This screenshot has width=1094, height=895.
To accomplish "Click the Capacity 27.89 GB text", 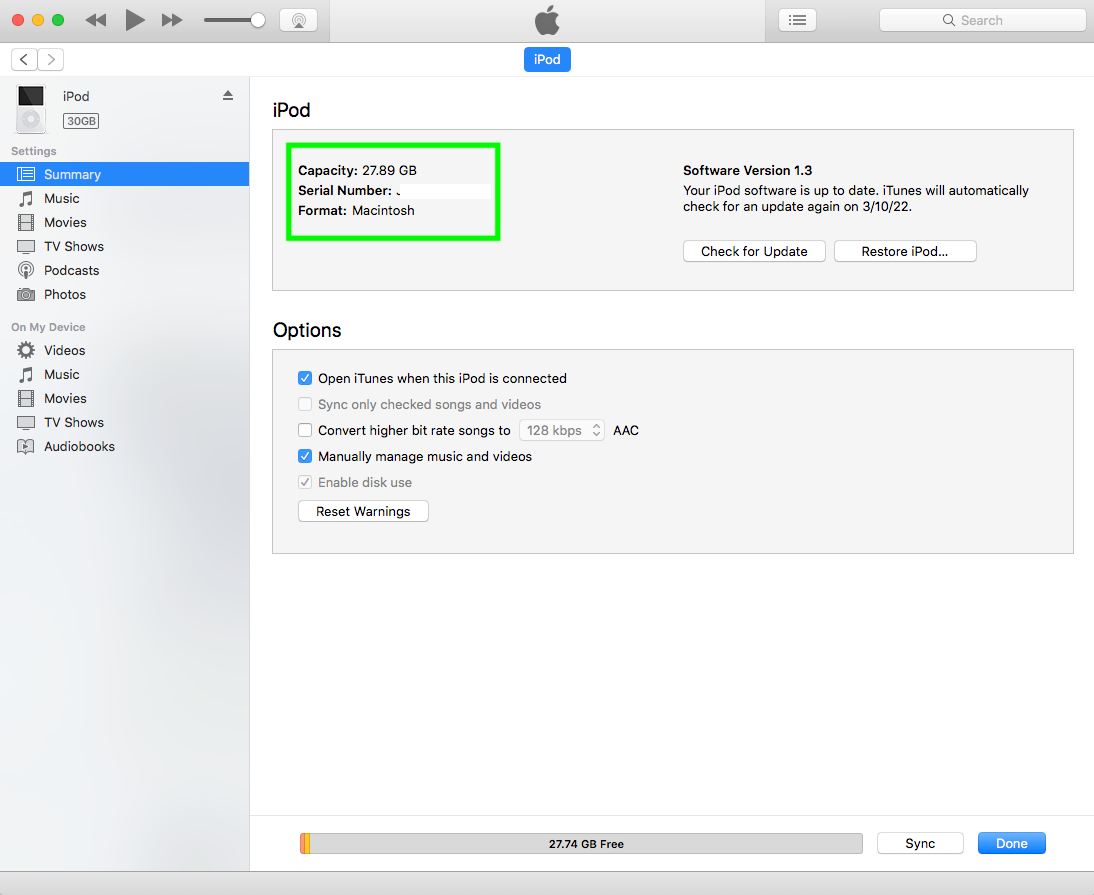I will click(357, 170).
